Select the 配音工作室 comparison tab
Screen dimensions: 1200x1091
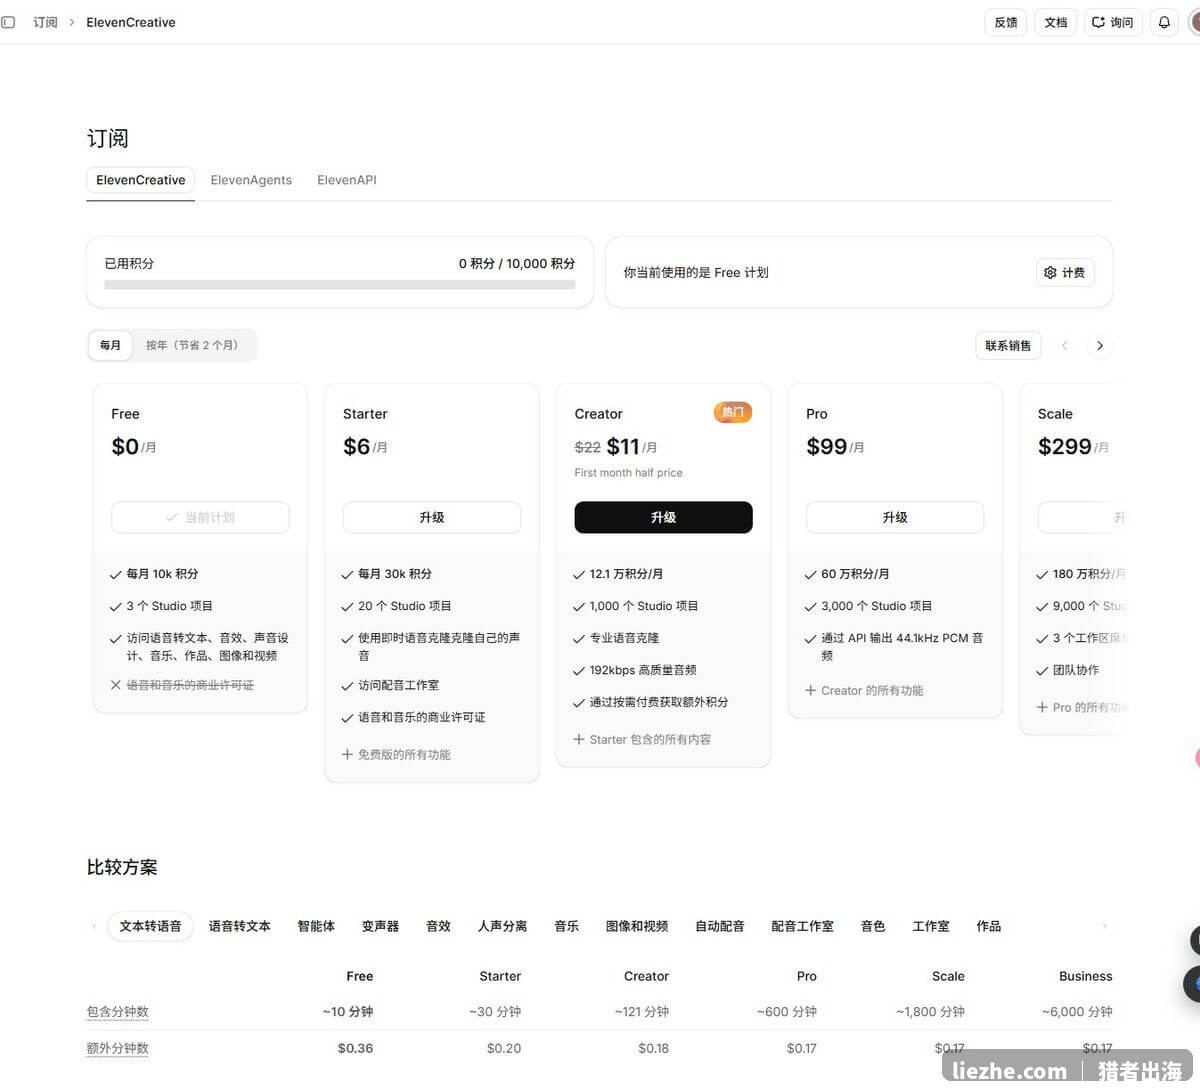tap(802, 926)
